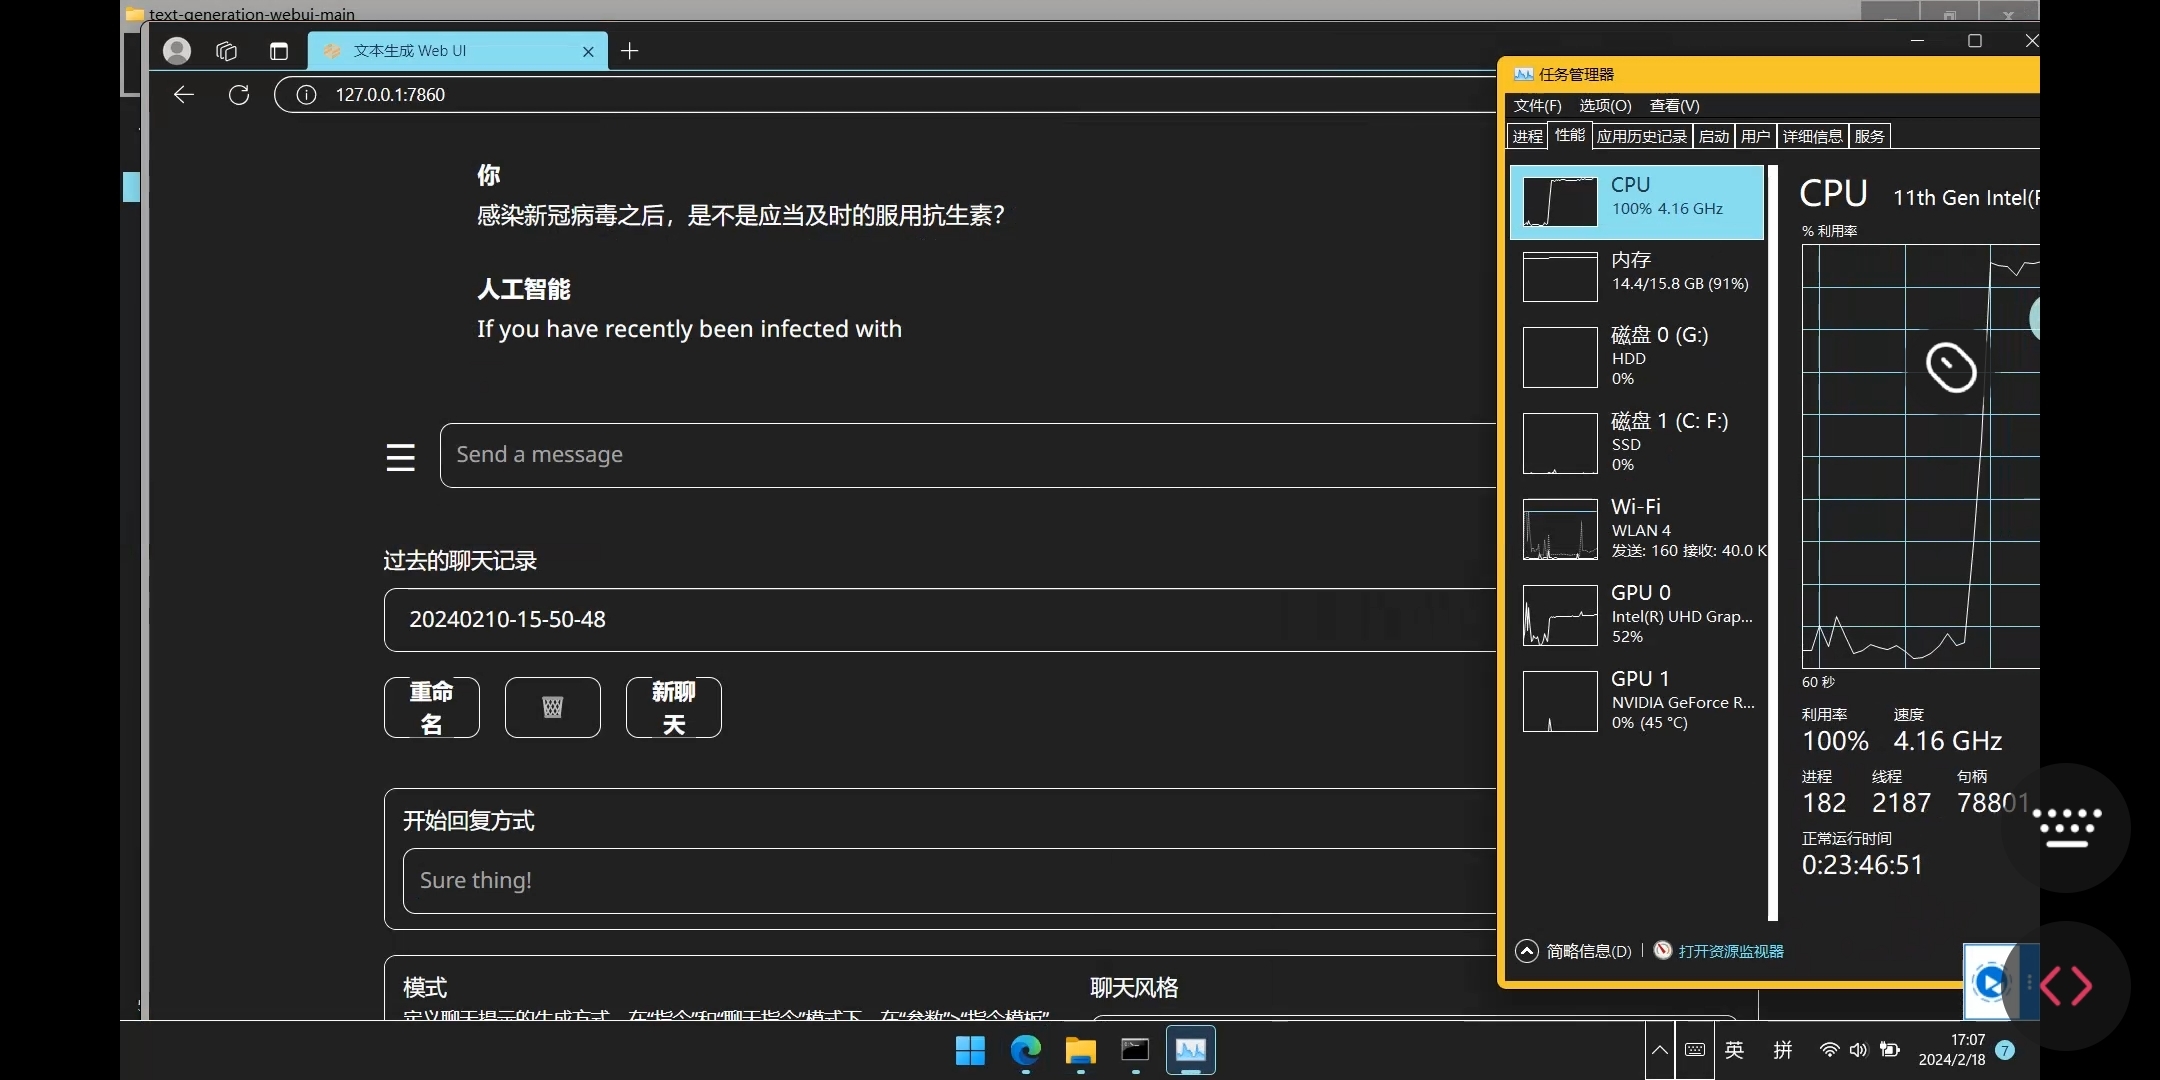This screenshot has height=1080, width=2160.
Task: Collapse to summary view with 简略信息 chevron
Action: [1527, 951]
